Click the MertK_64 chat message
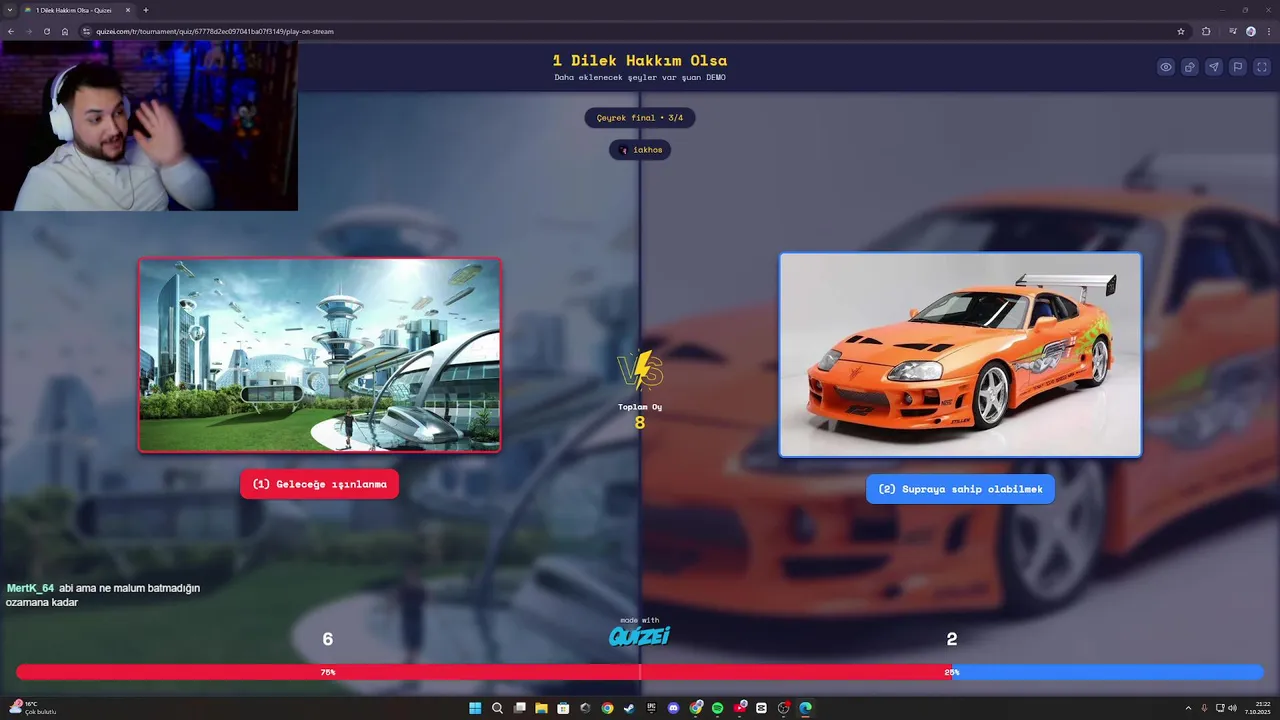Image resolution: width=1280 pixels, height=720 pixels. (103, 595)
